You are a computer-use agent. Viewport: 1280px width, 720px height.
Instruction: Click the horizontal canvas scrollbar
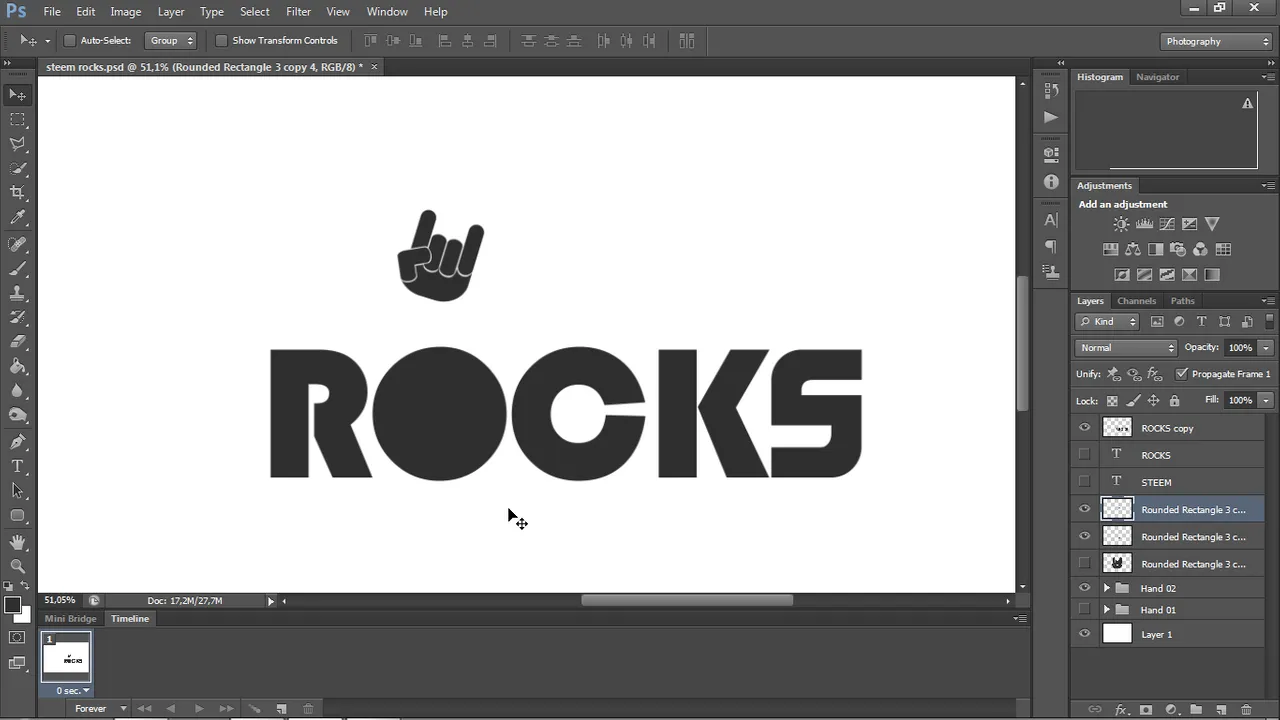point(687,601)
